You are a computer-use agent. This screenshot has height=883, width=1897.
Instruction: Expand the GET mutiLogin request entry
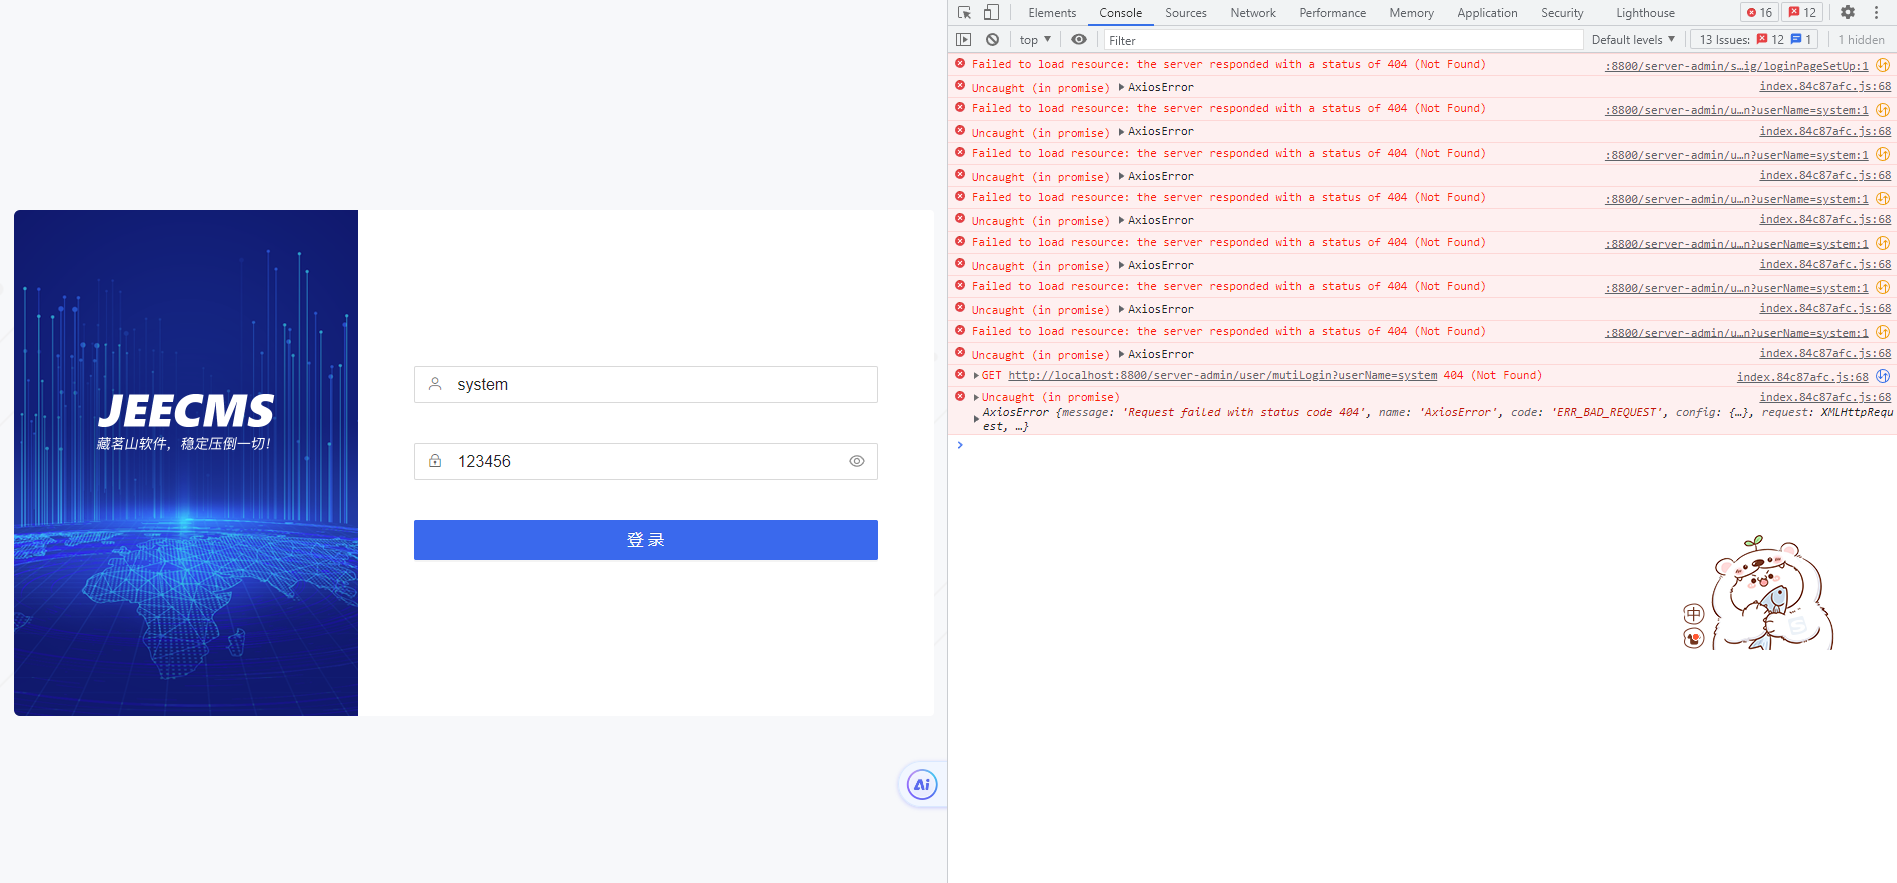[x=976, y=376]
